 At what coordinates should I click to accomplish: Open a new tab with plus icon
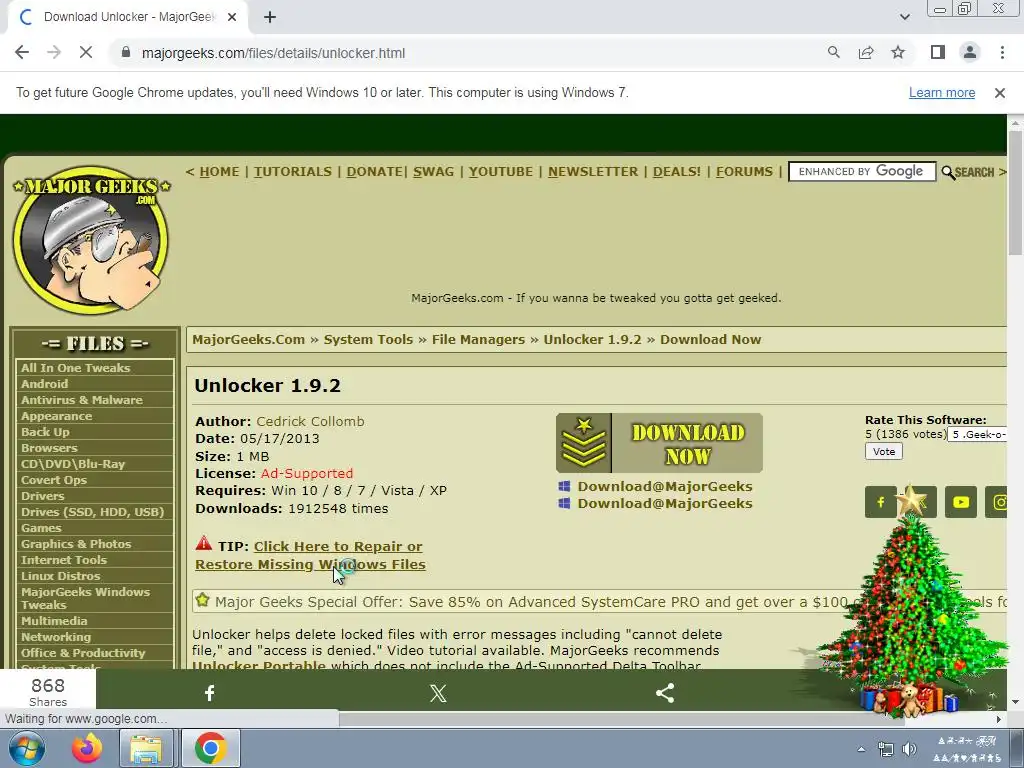click(270, 18)
